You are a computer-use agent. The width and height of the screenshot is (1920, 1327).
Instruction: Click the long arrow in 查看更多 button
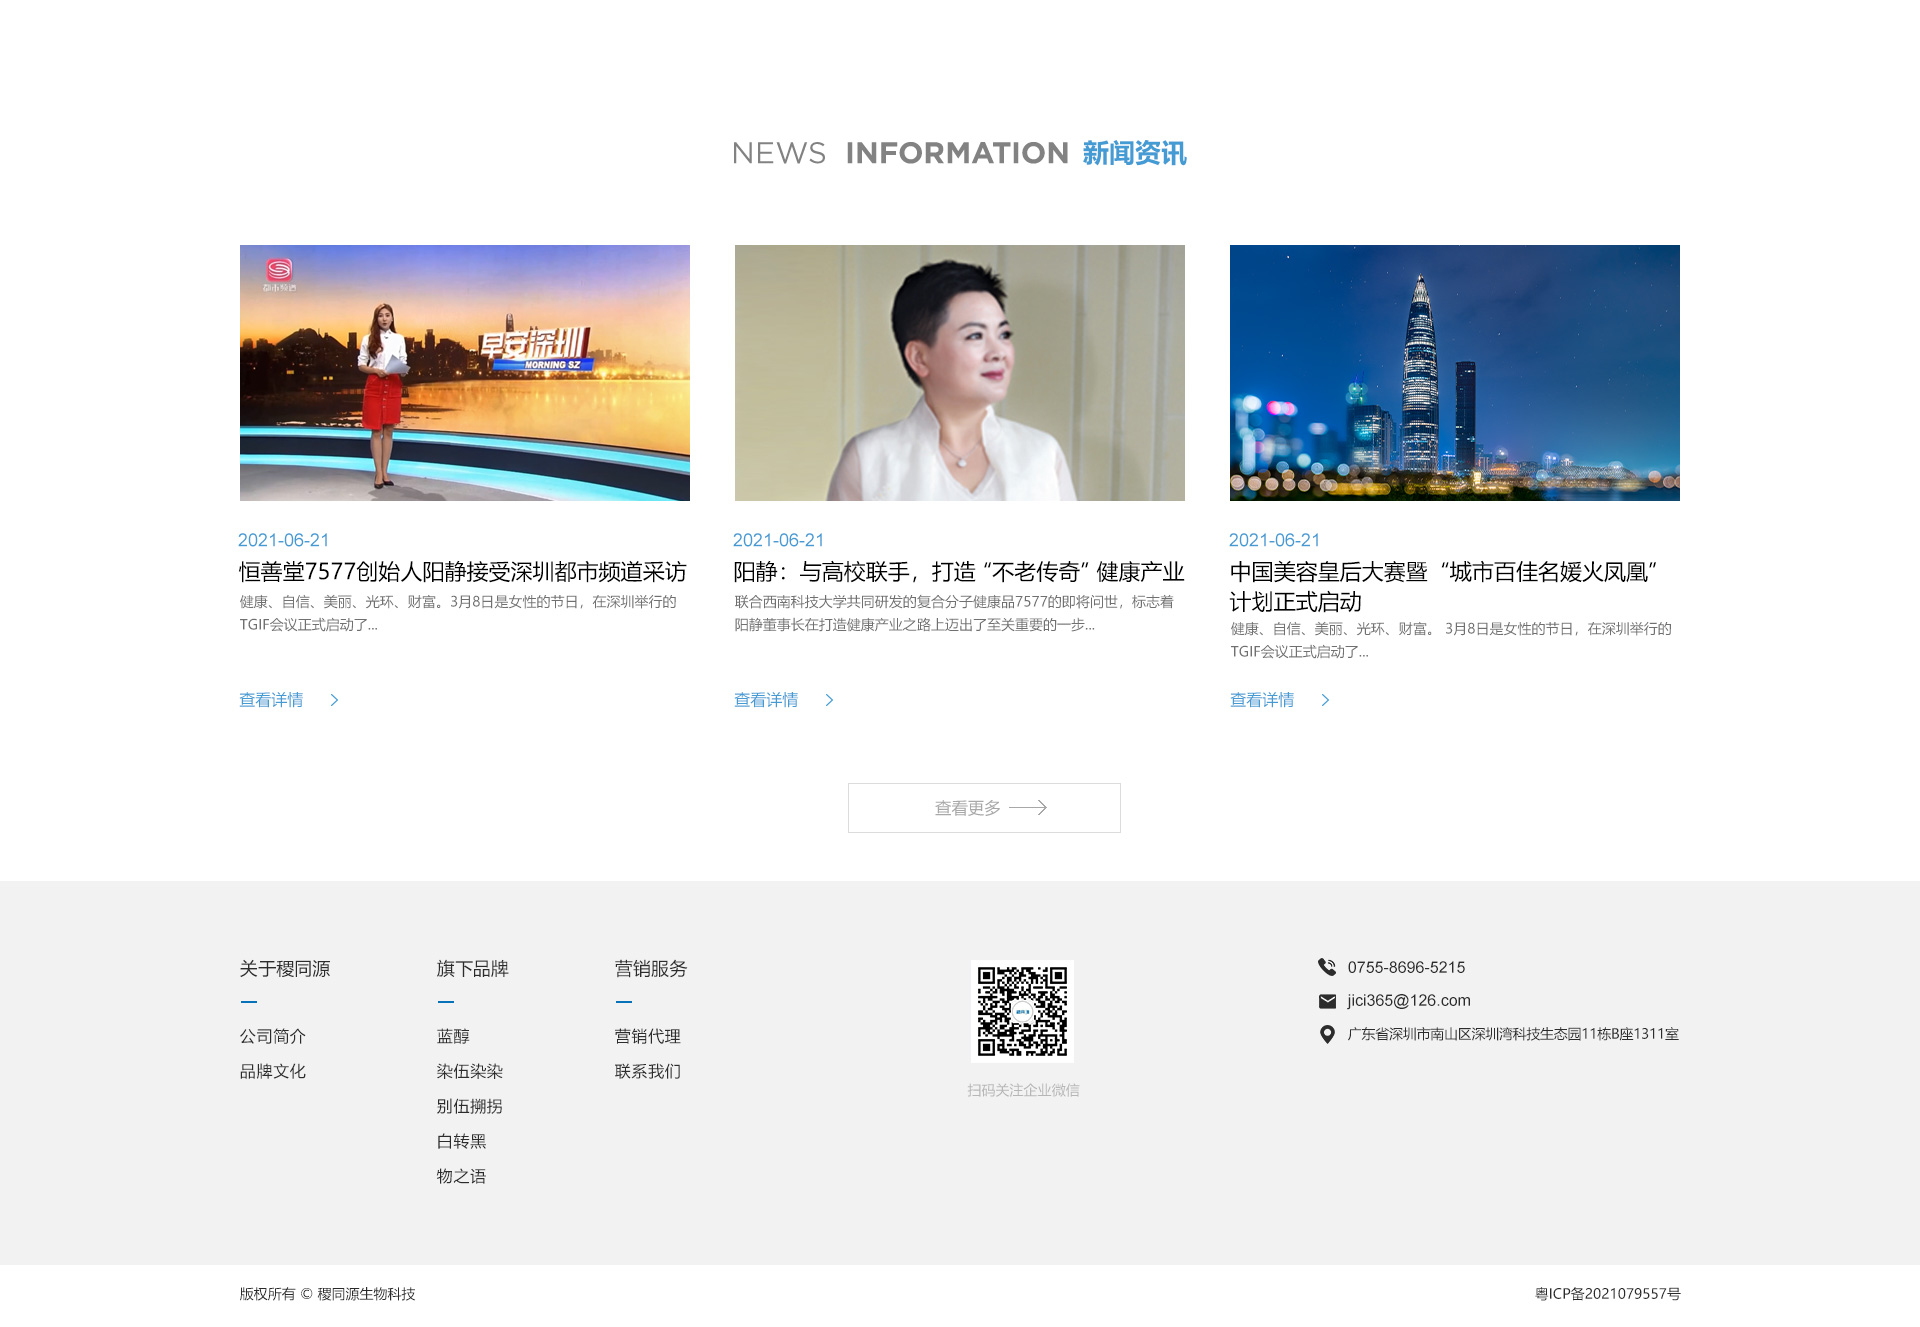[x=1028, y=808]
